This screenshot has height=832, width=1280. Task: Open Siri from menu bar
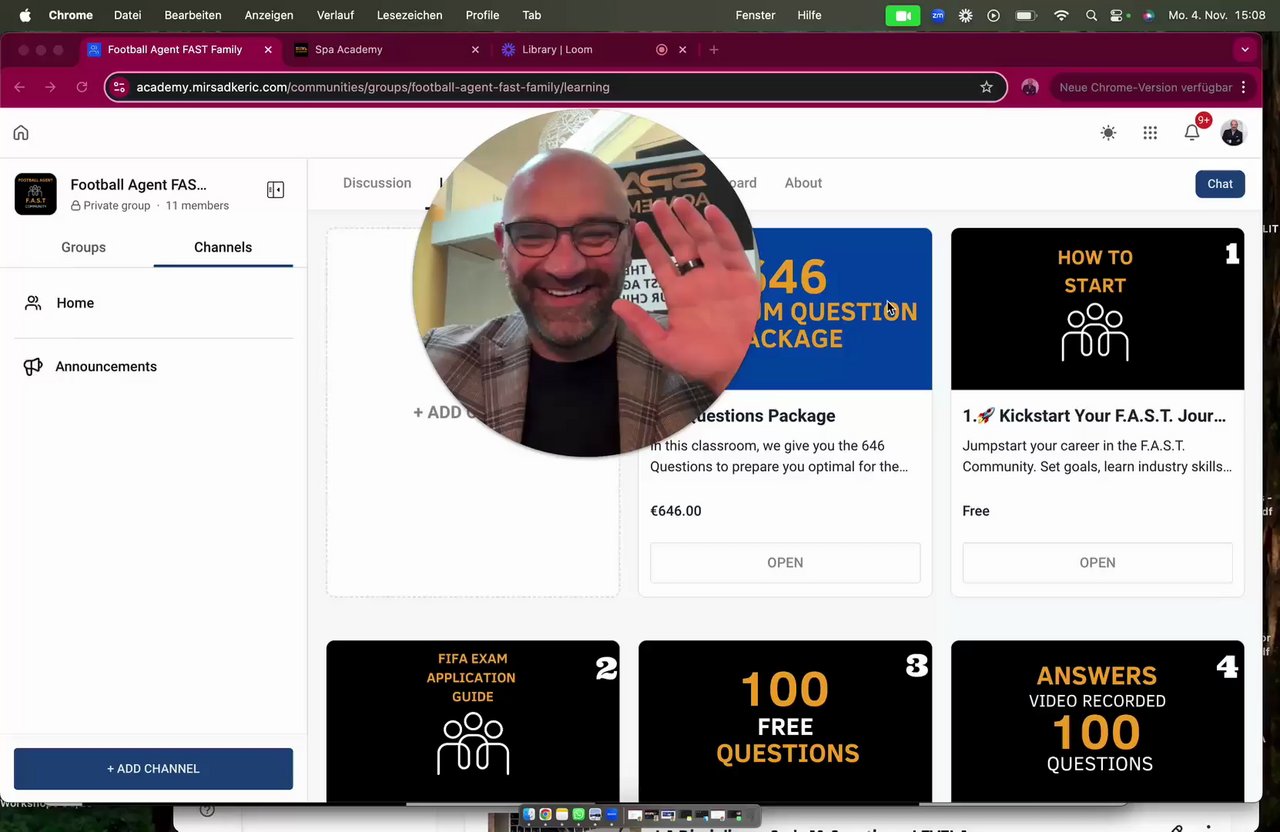click(x=1148, y=15)
